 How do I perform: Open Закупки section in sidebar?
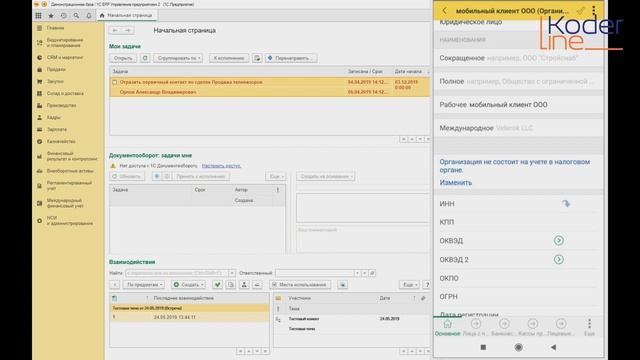pos(55,81)
